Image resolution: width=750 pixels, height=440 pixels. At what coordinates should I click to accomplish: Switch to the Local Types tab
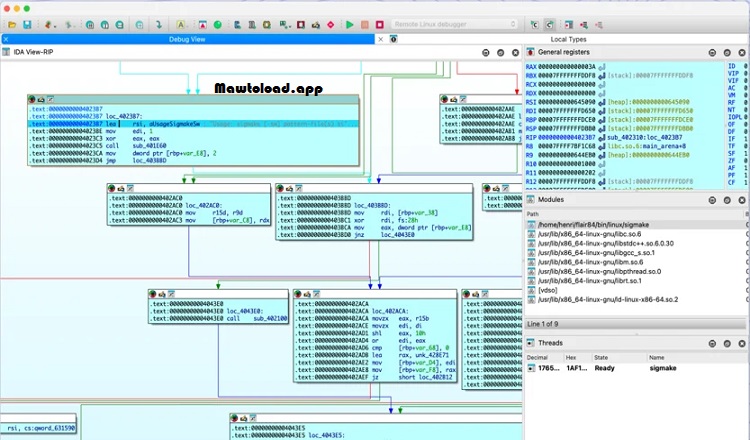coord(568,39)
